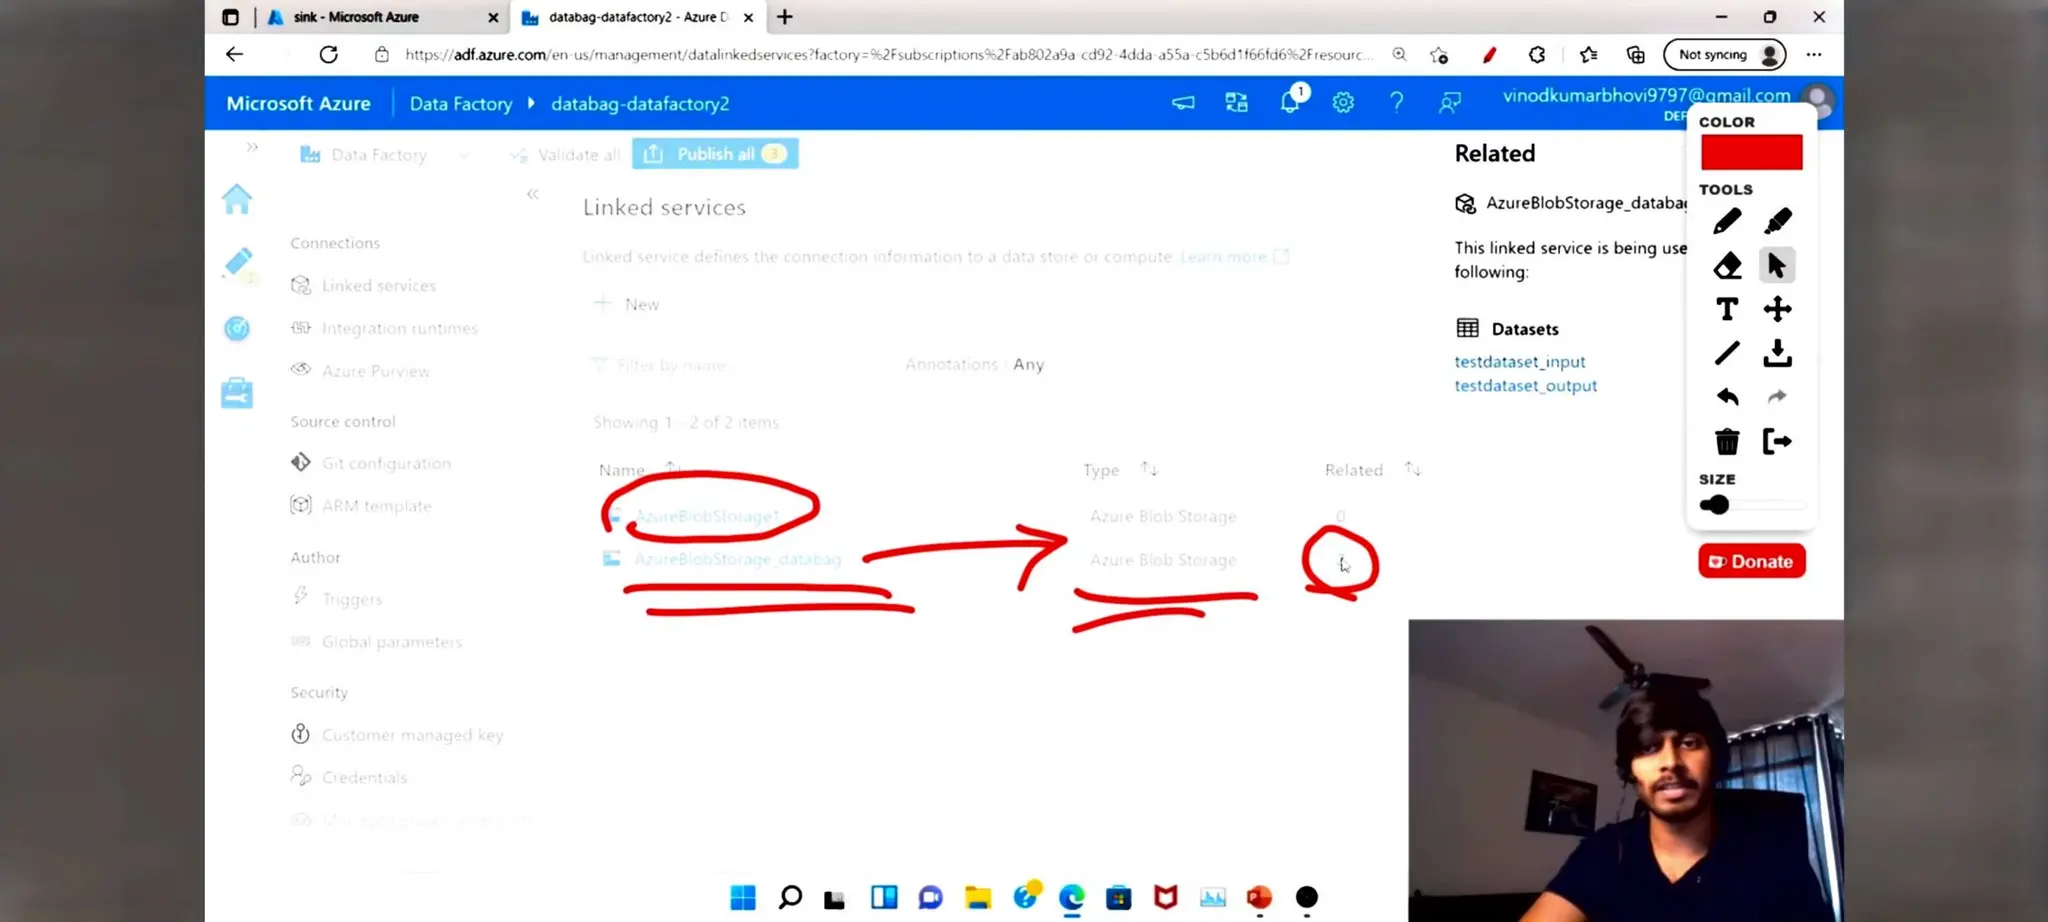Open the feedback icon in Azure header
This screenshot has width=2048, height=922.
tap(1449, 103)
